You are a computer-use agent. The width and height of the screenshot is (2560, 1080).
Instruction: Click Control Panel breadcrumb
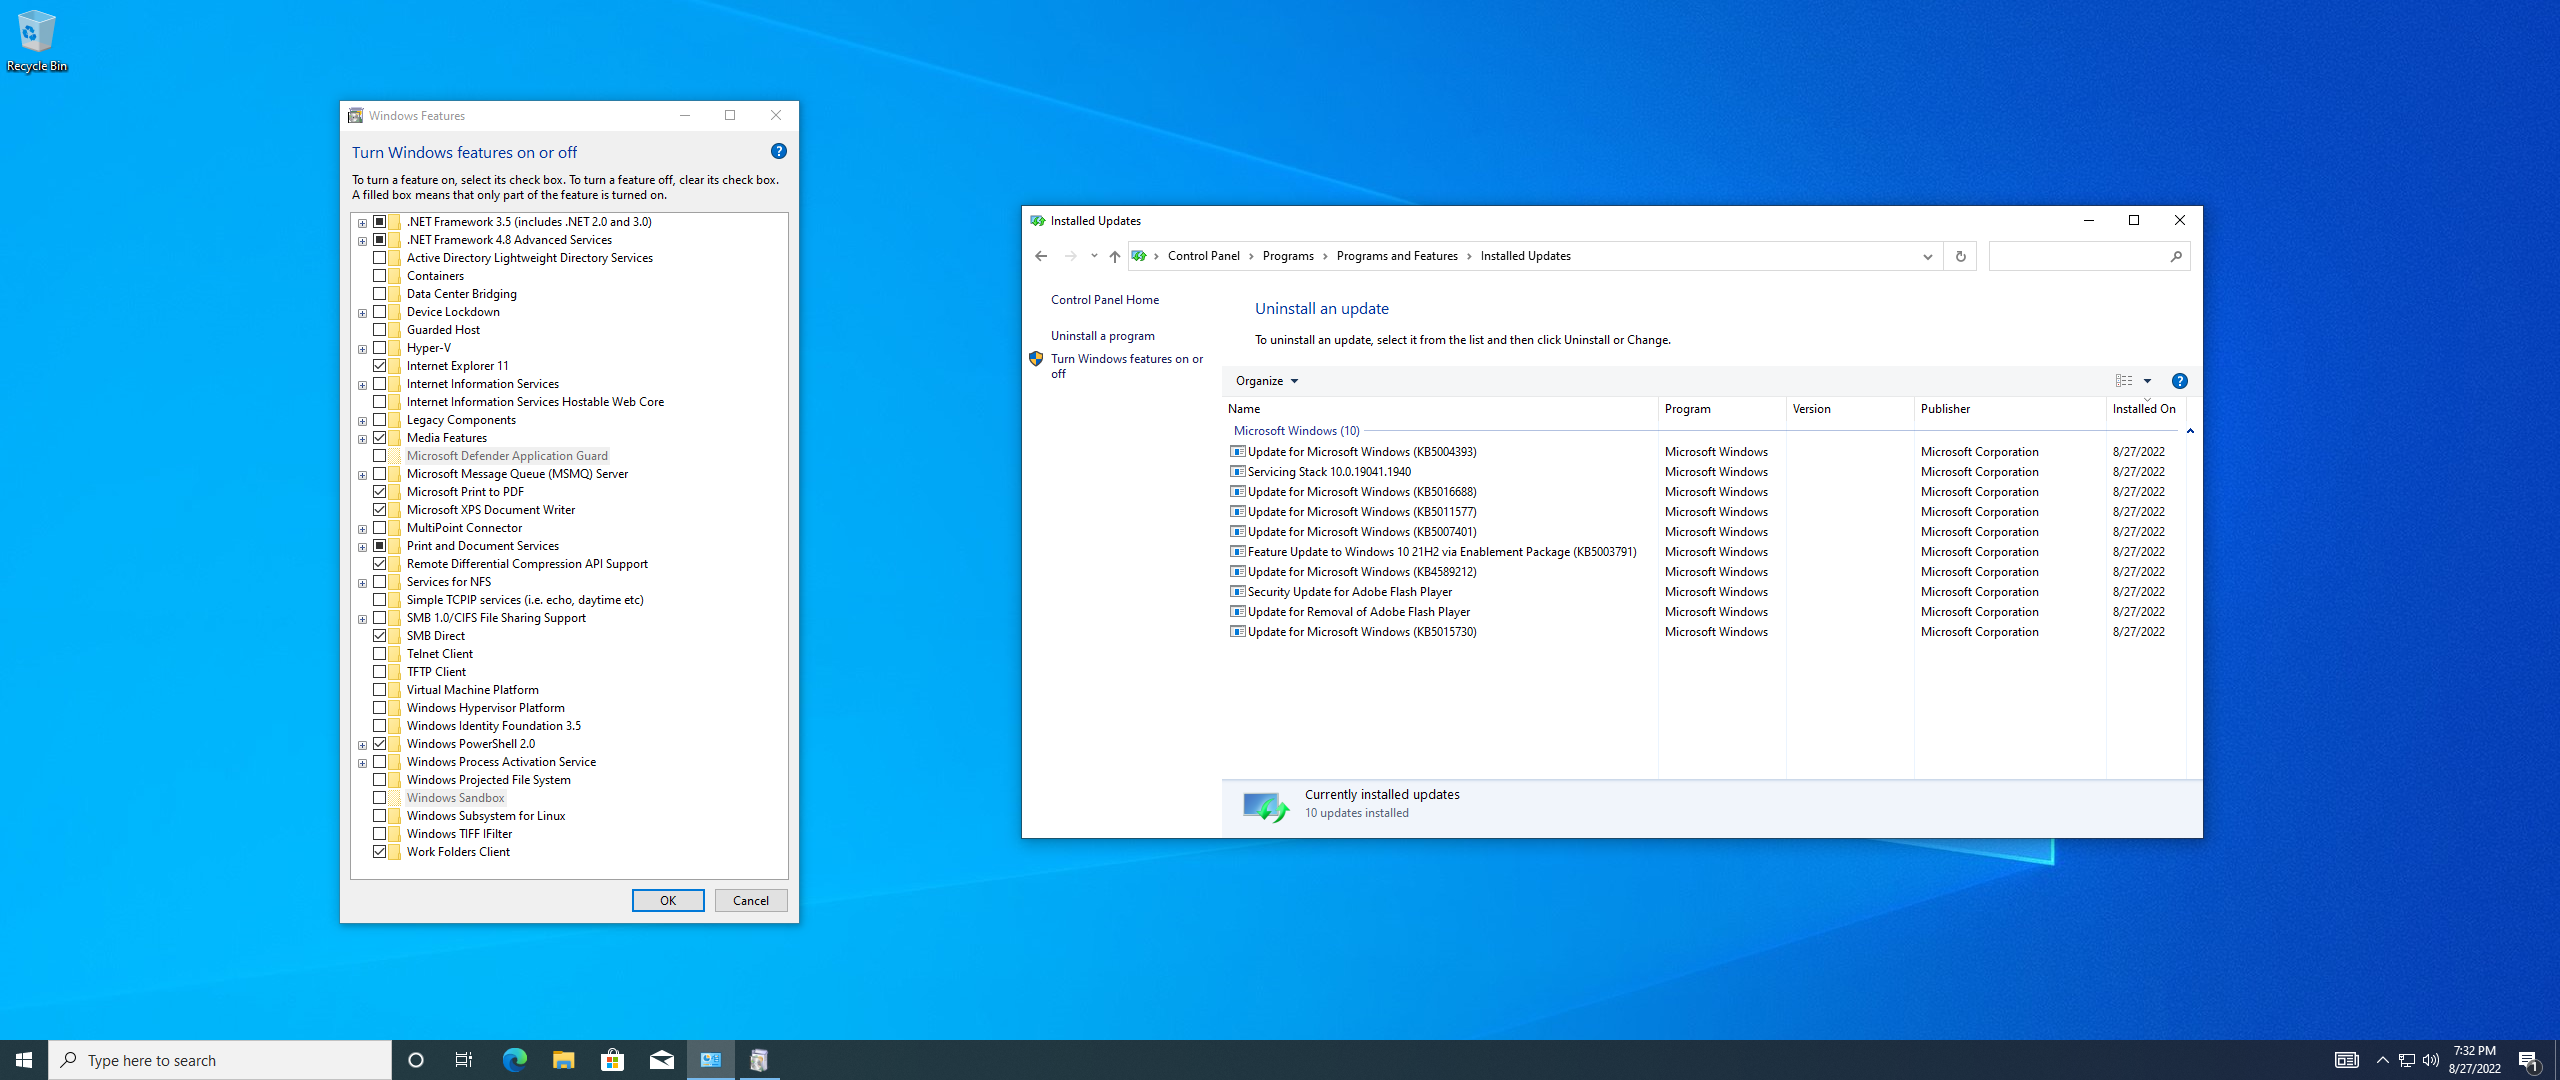(1204, 256)
